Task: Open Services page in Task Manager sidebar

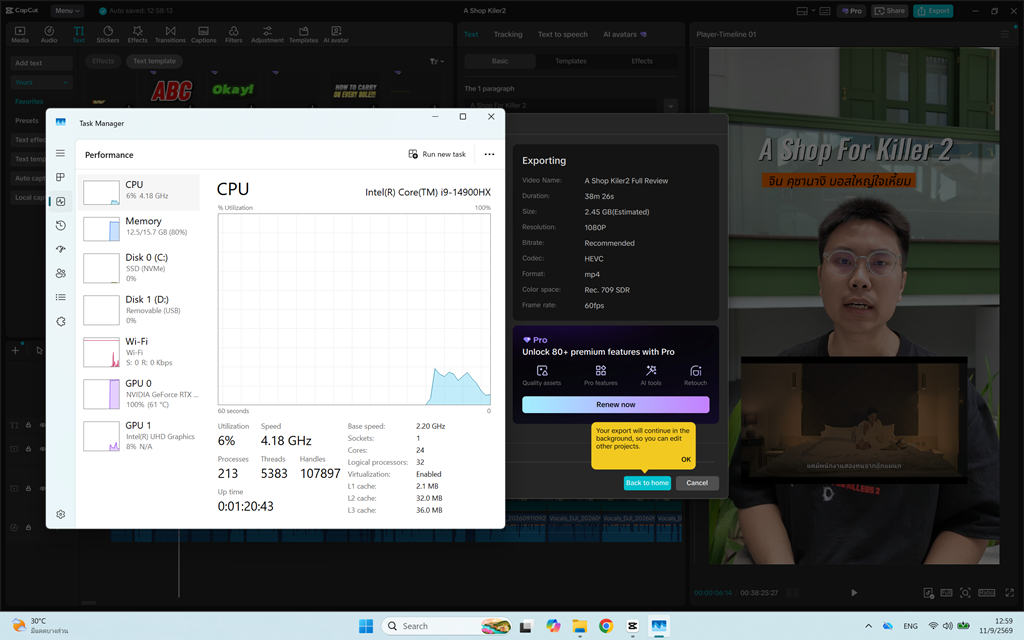Action: click(x=60, y=321)
